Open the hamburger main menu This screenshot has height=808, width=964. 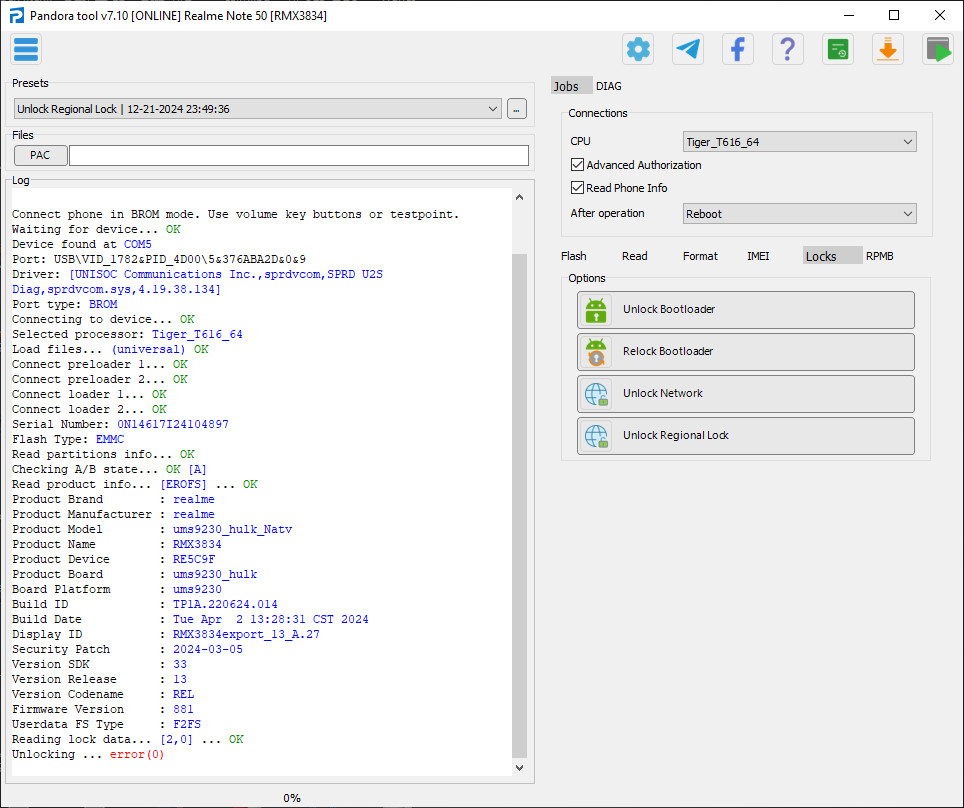pos(26,49)
